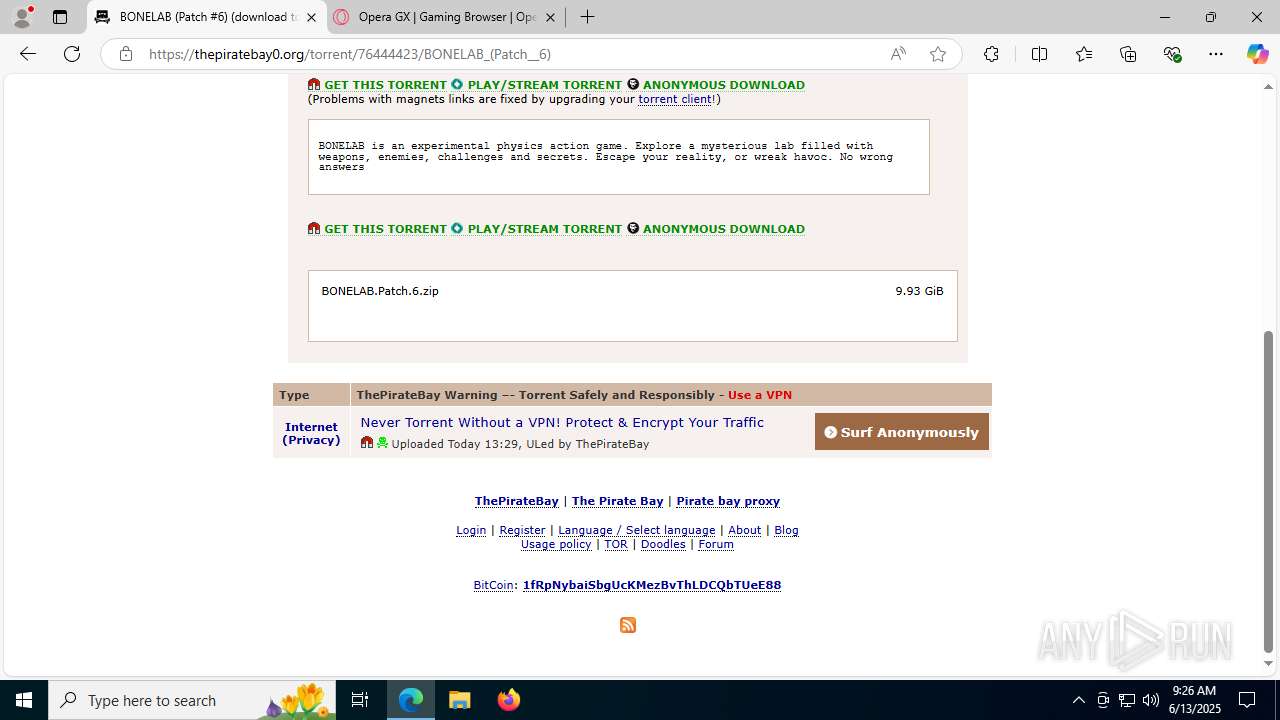Go to the Login link
This screenshot has width=1280, height=720.
click(471, 530)
